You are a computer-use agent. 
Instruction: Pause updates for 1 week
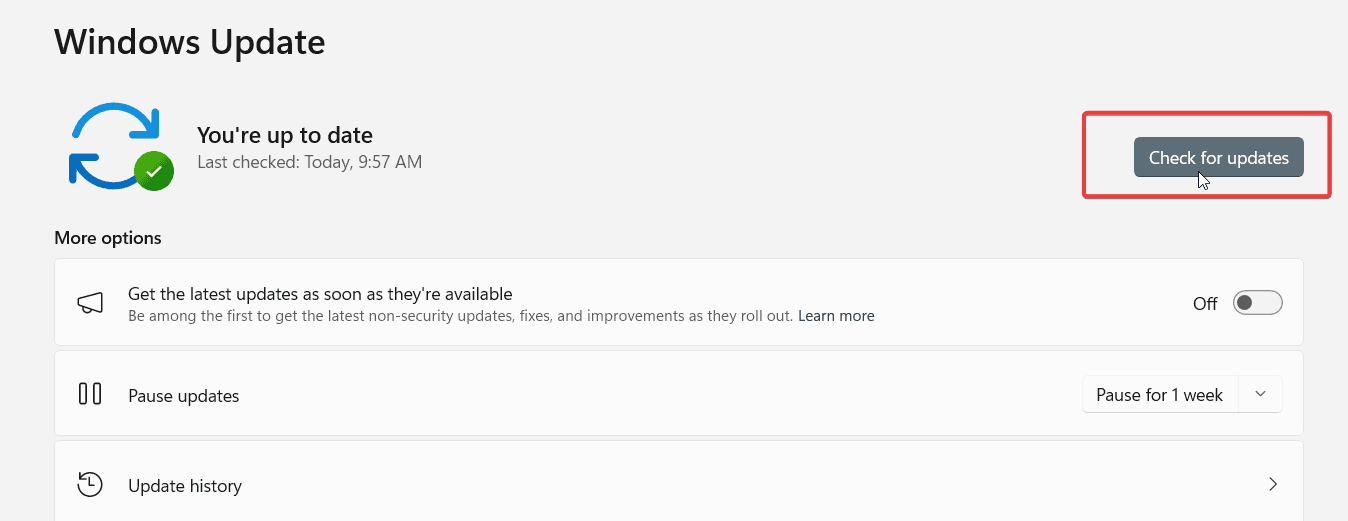[1160, 394]
